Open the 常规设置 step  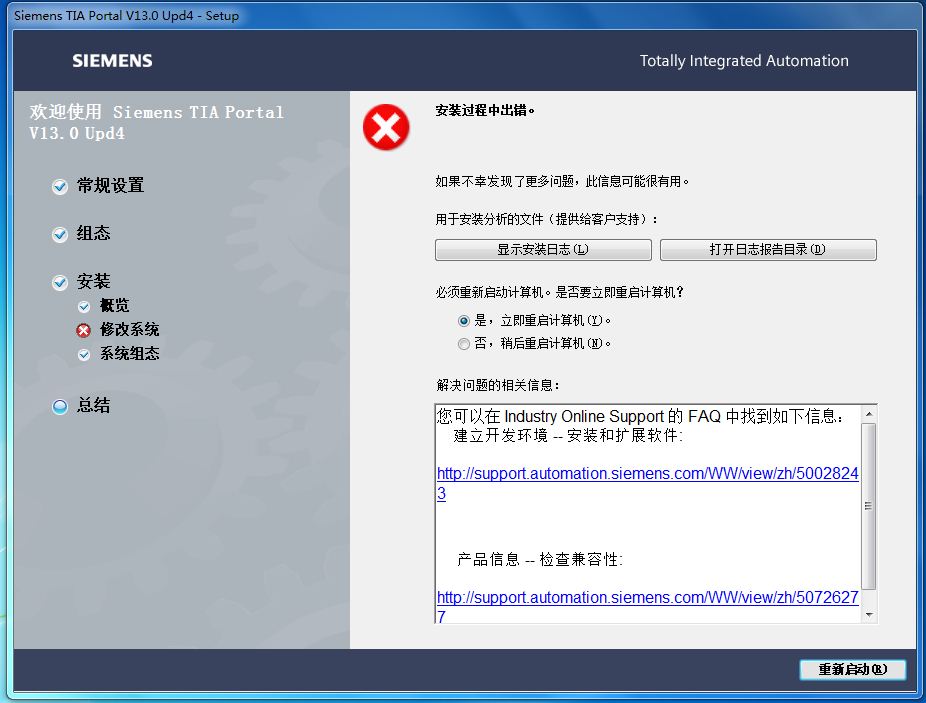point(110,185)
